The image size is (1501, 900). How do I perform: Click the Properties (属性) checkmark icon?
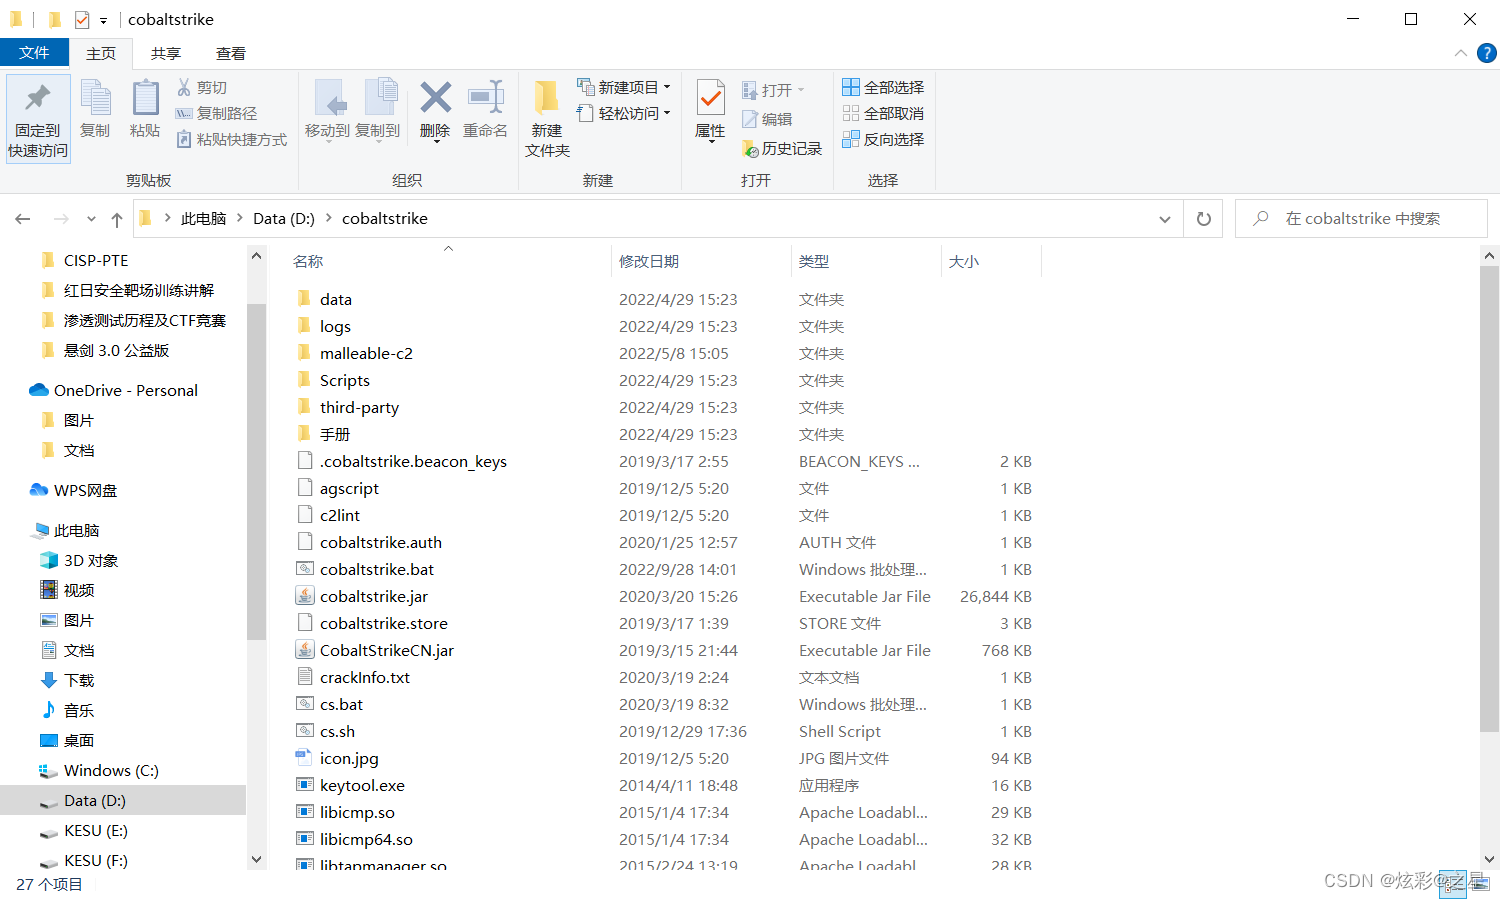(710, 98)
